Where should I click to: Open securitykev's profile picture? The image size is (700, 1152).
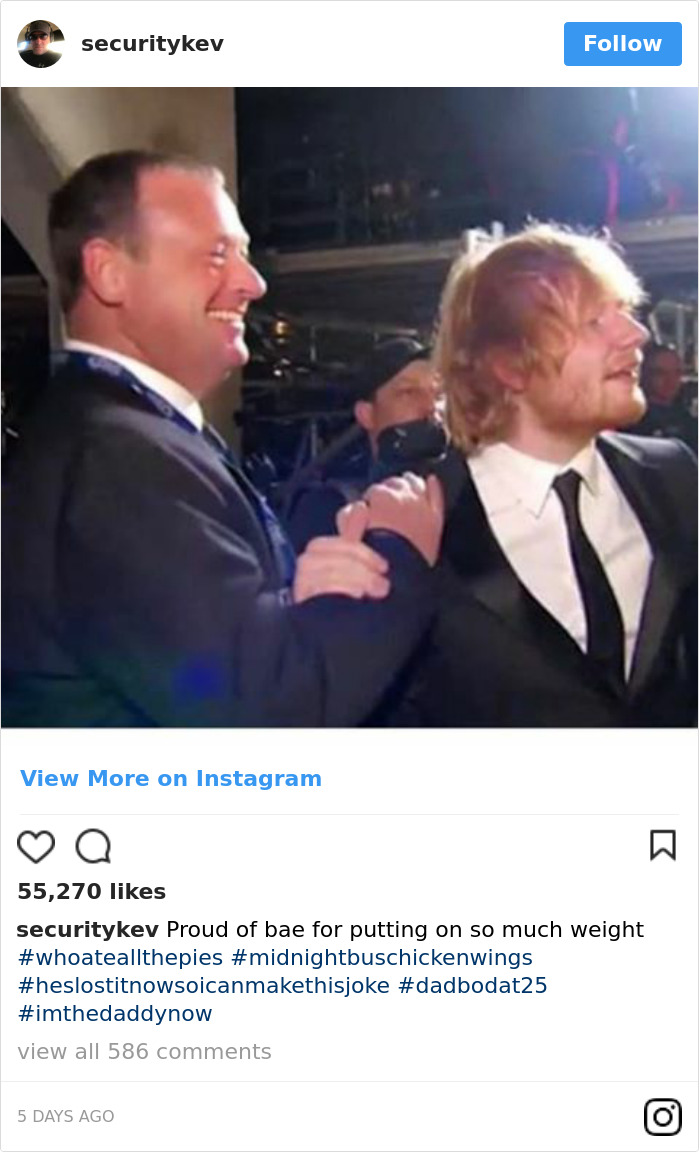(x=41, y=44)
